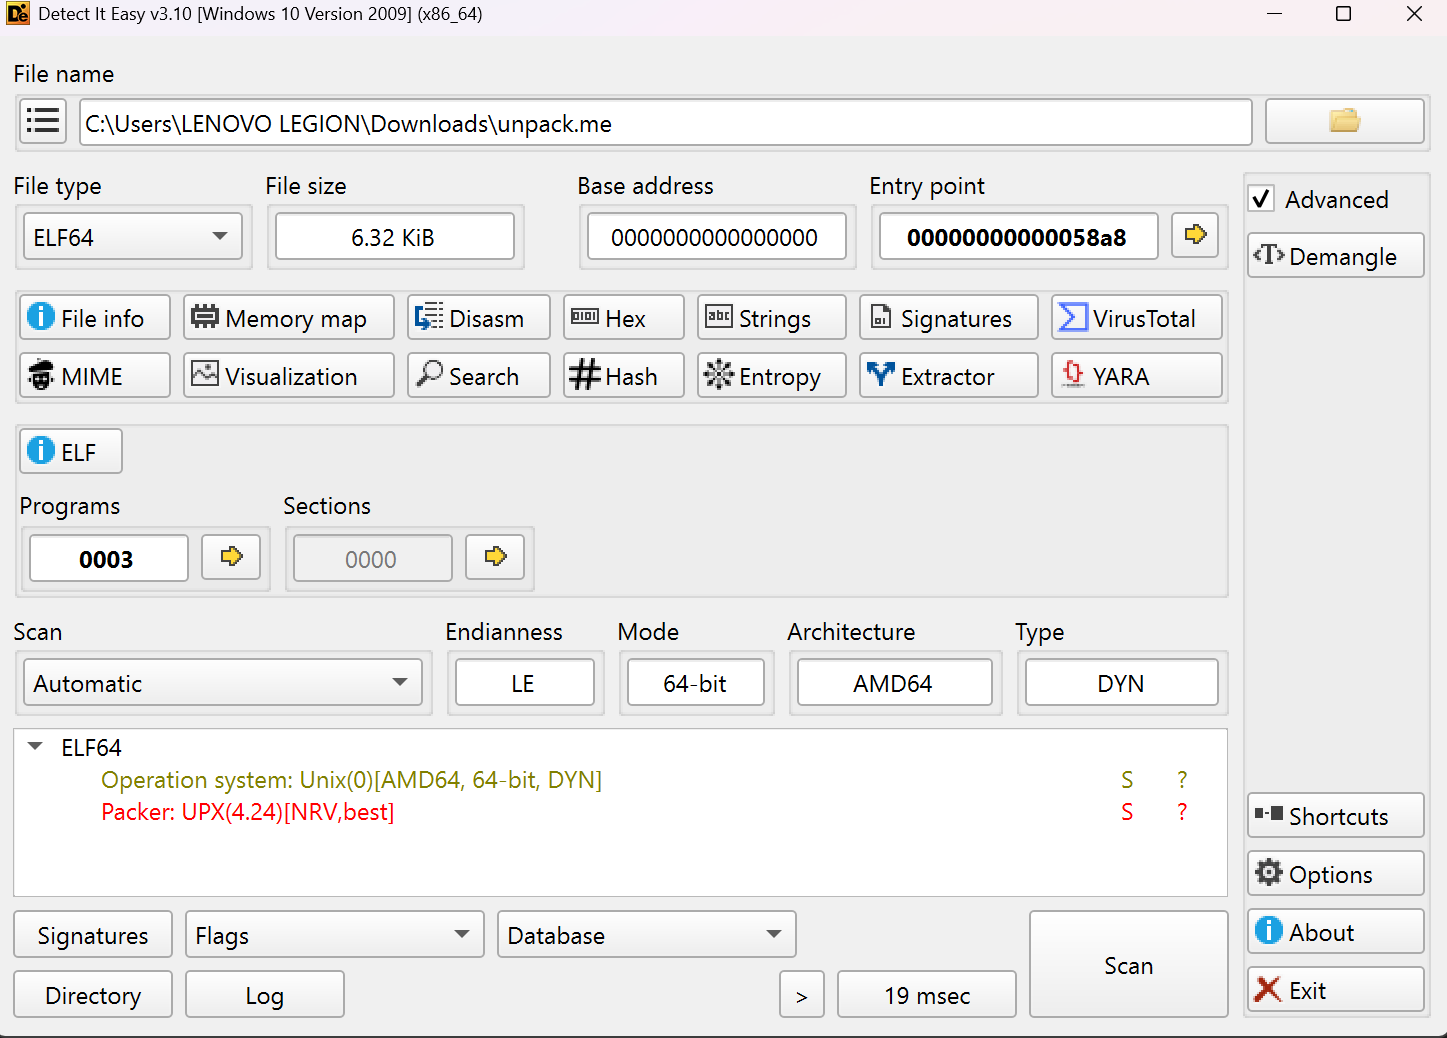Click the Entropy analysis button
Viewport: 1447px width, 1038px height.
coord(771,376)
